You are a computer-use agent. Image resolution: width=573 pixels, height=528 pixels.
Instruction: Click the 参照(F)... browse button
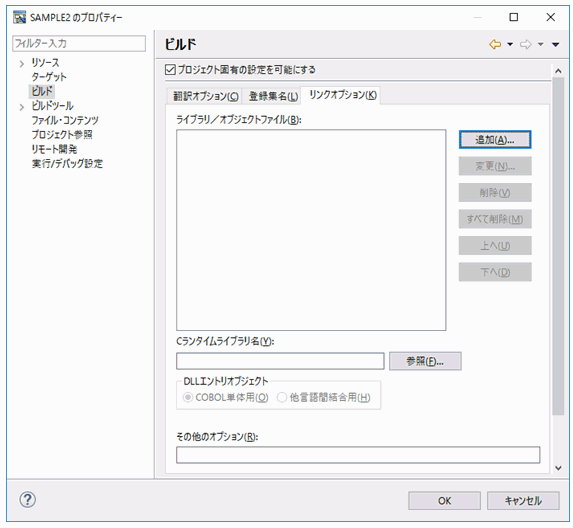(x=425, y=361)
